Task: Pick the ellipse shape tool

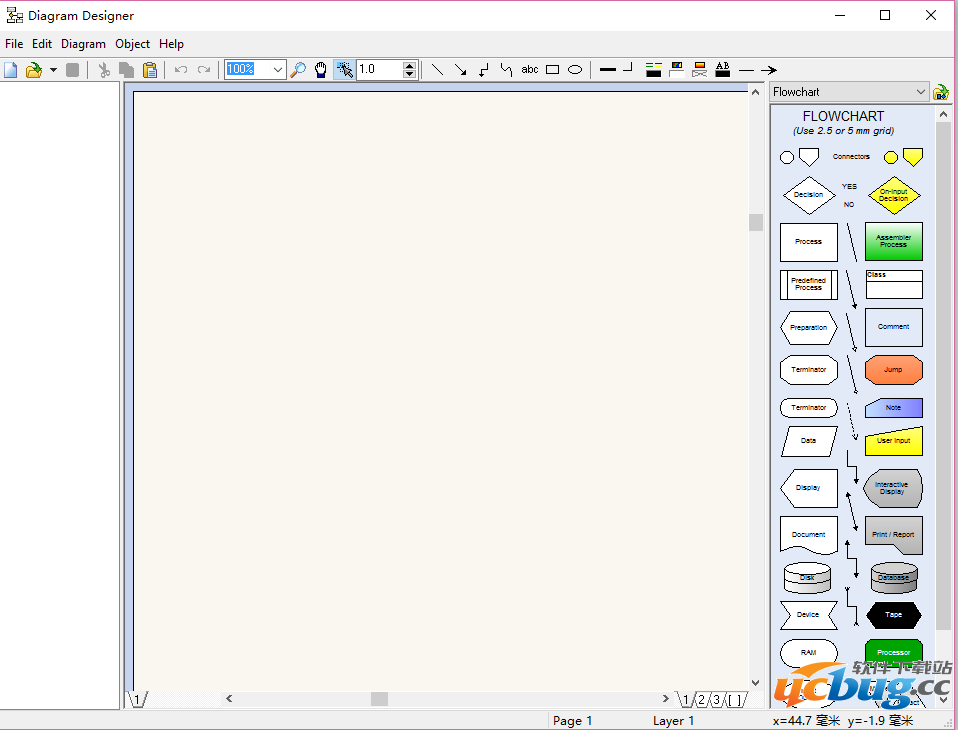Action: tap(575, 70)
